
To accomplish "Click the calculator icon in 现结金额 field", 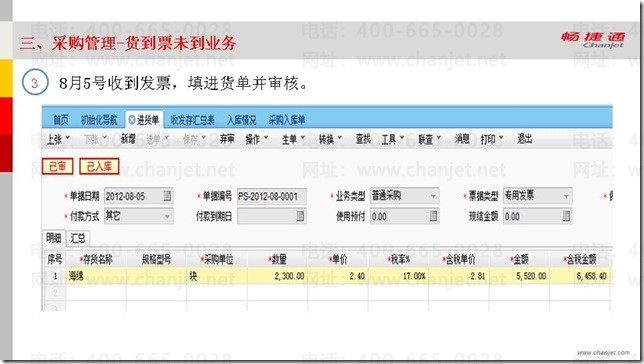I will tap(566, 216).
